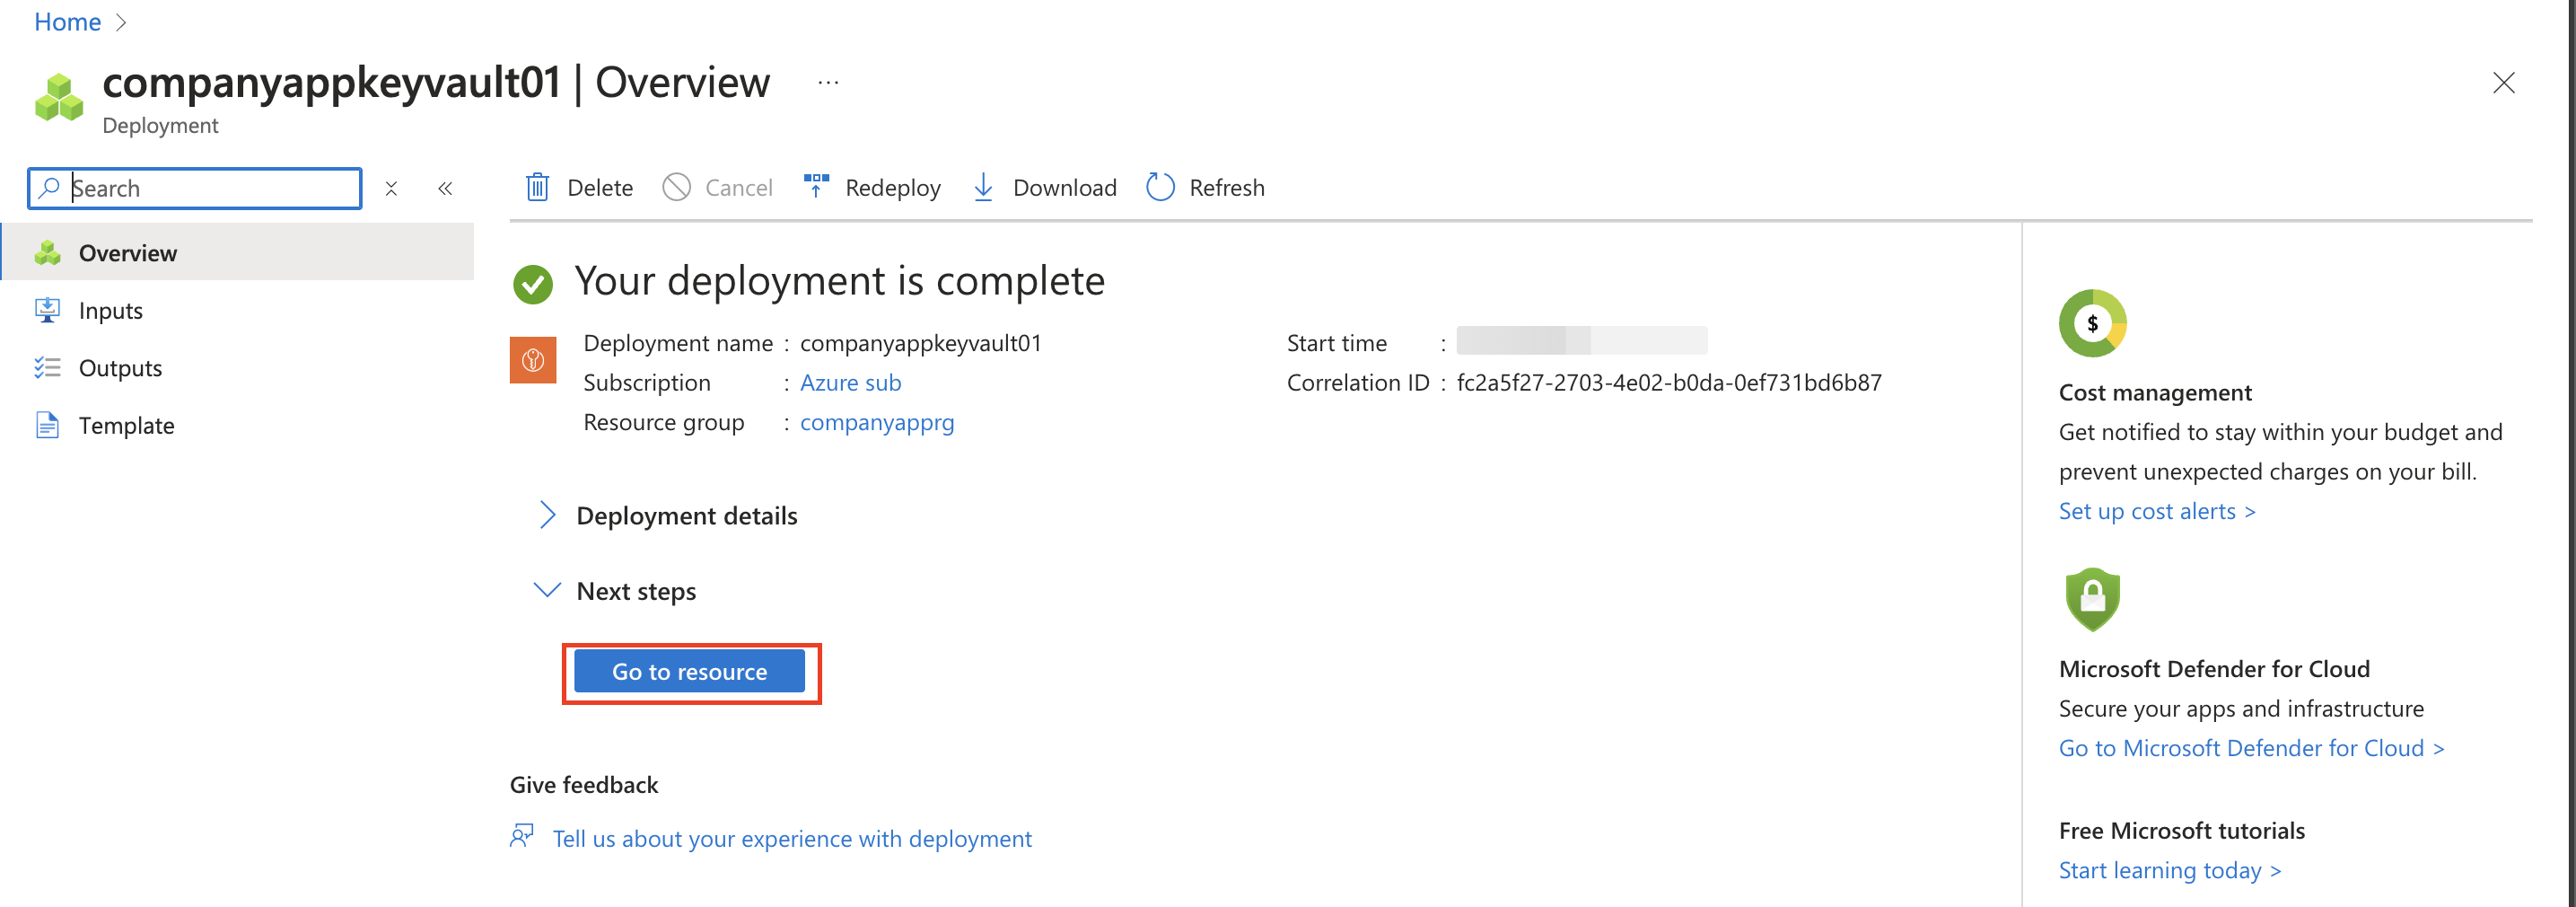Click the Outputs checklist icon
Screen dimensions: 2576x907
coord(47,368)
